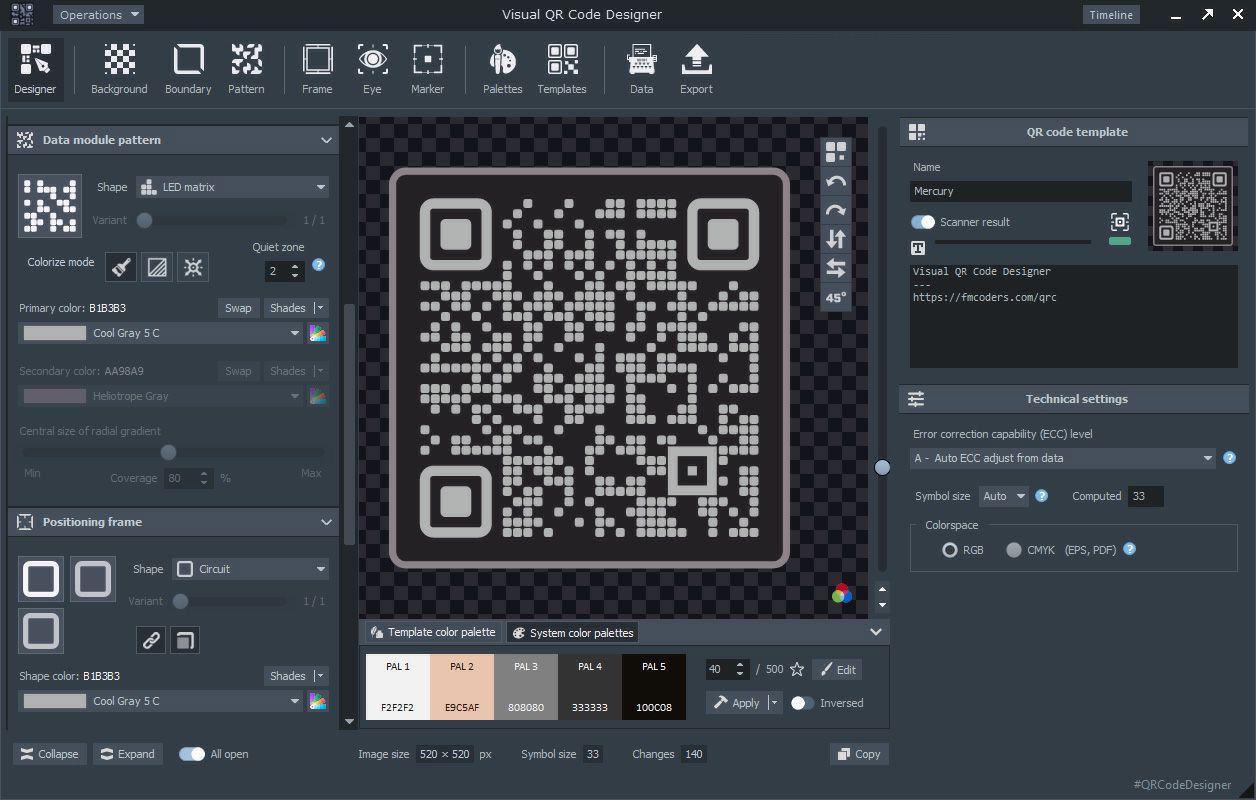Click the canvas redo arrow
This screenshot has width=1256, height=800.
click(x=836, y=211)
